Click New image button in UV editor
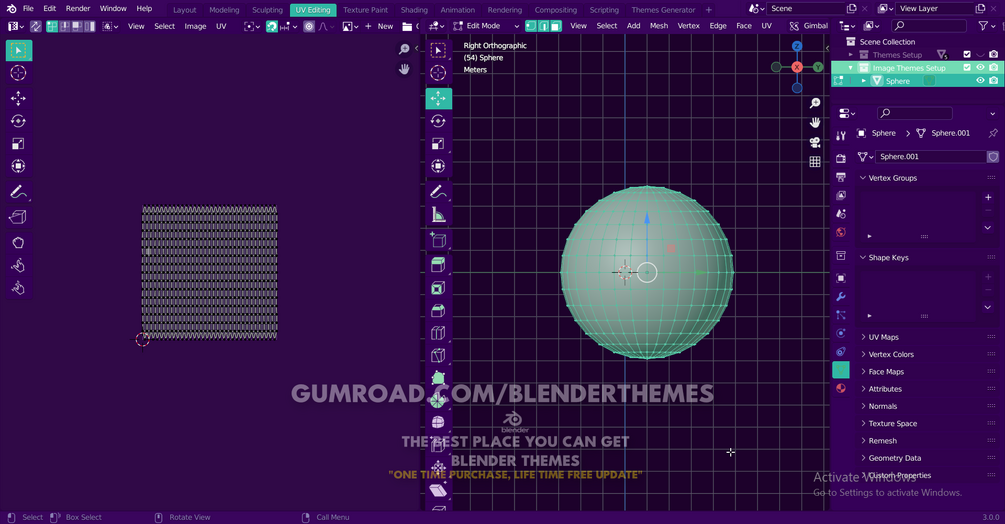This screenshot has width=1005, height=524. click(379, 26)
